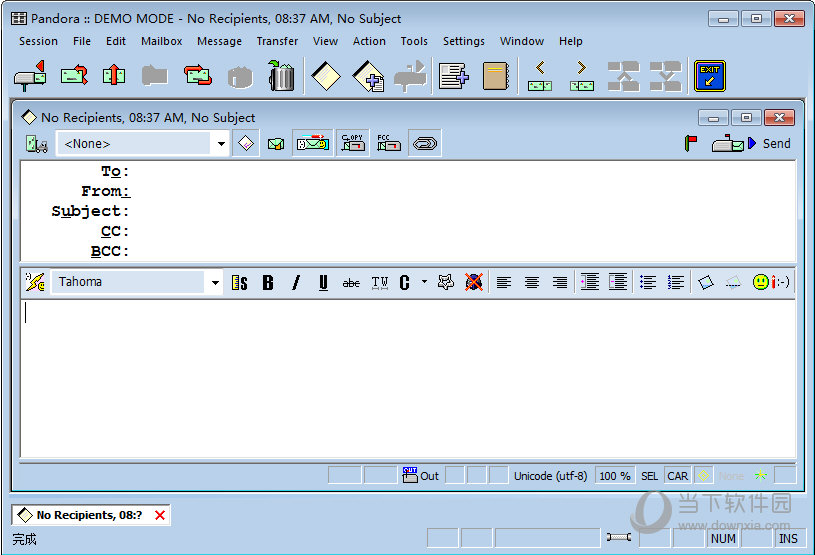Click the document with plus sign icon
Screen dimensions: 815x555
click(x=454, y=76)
